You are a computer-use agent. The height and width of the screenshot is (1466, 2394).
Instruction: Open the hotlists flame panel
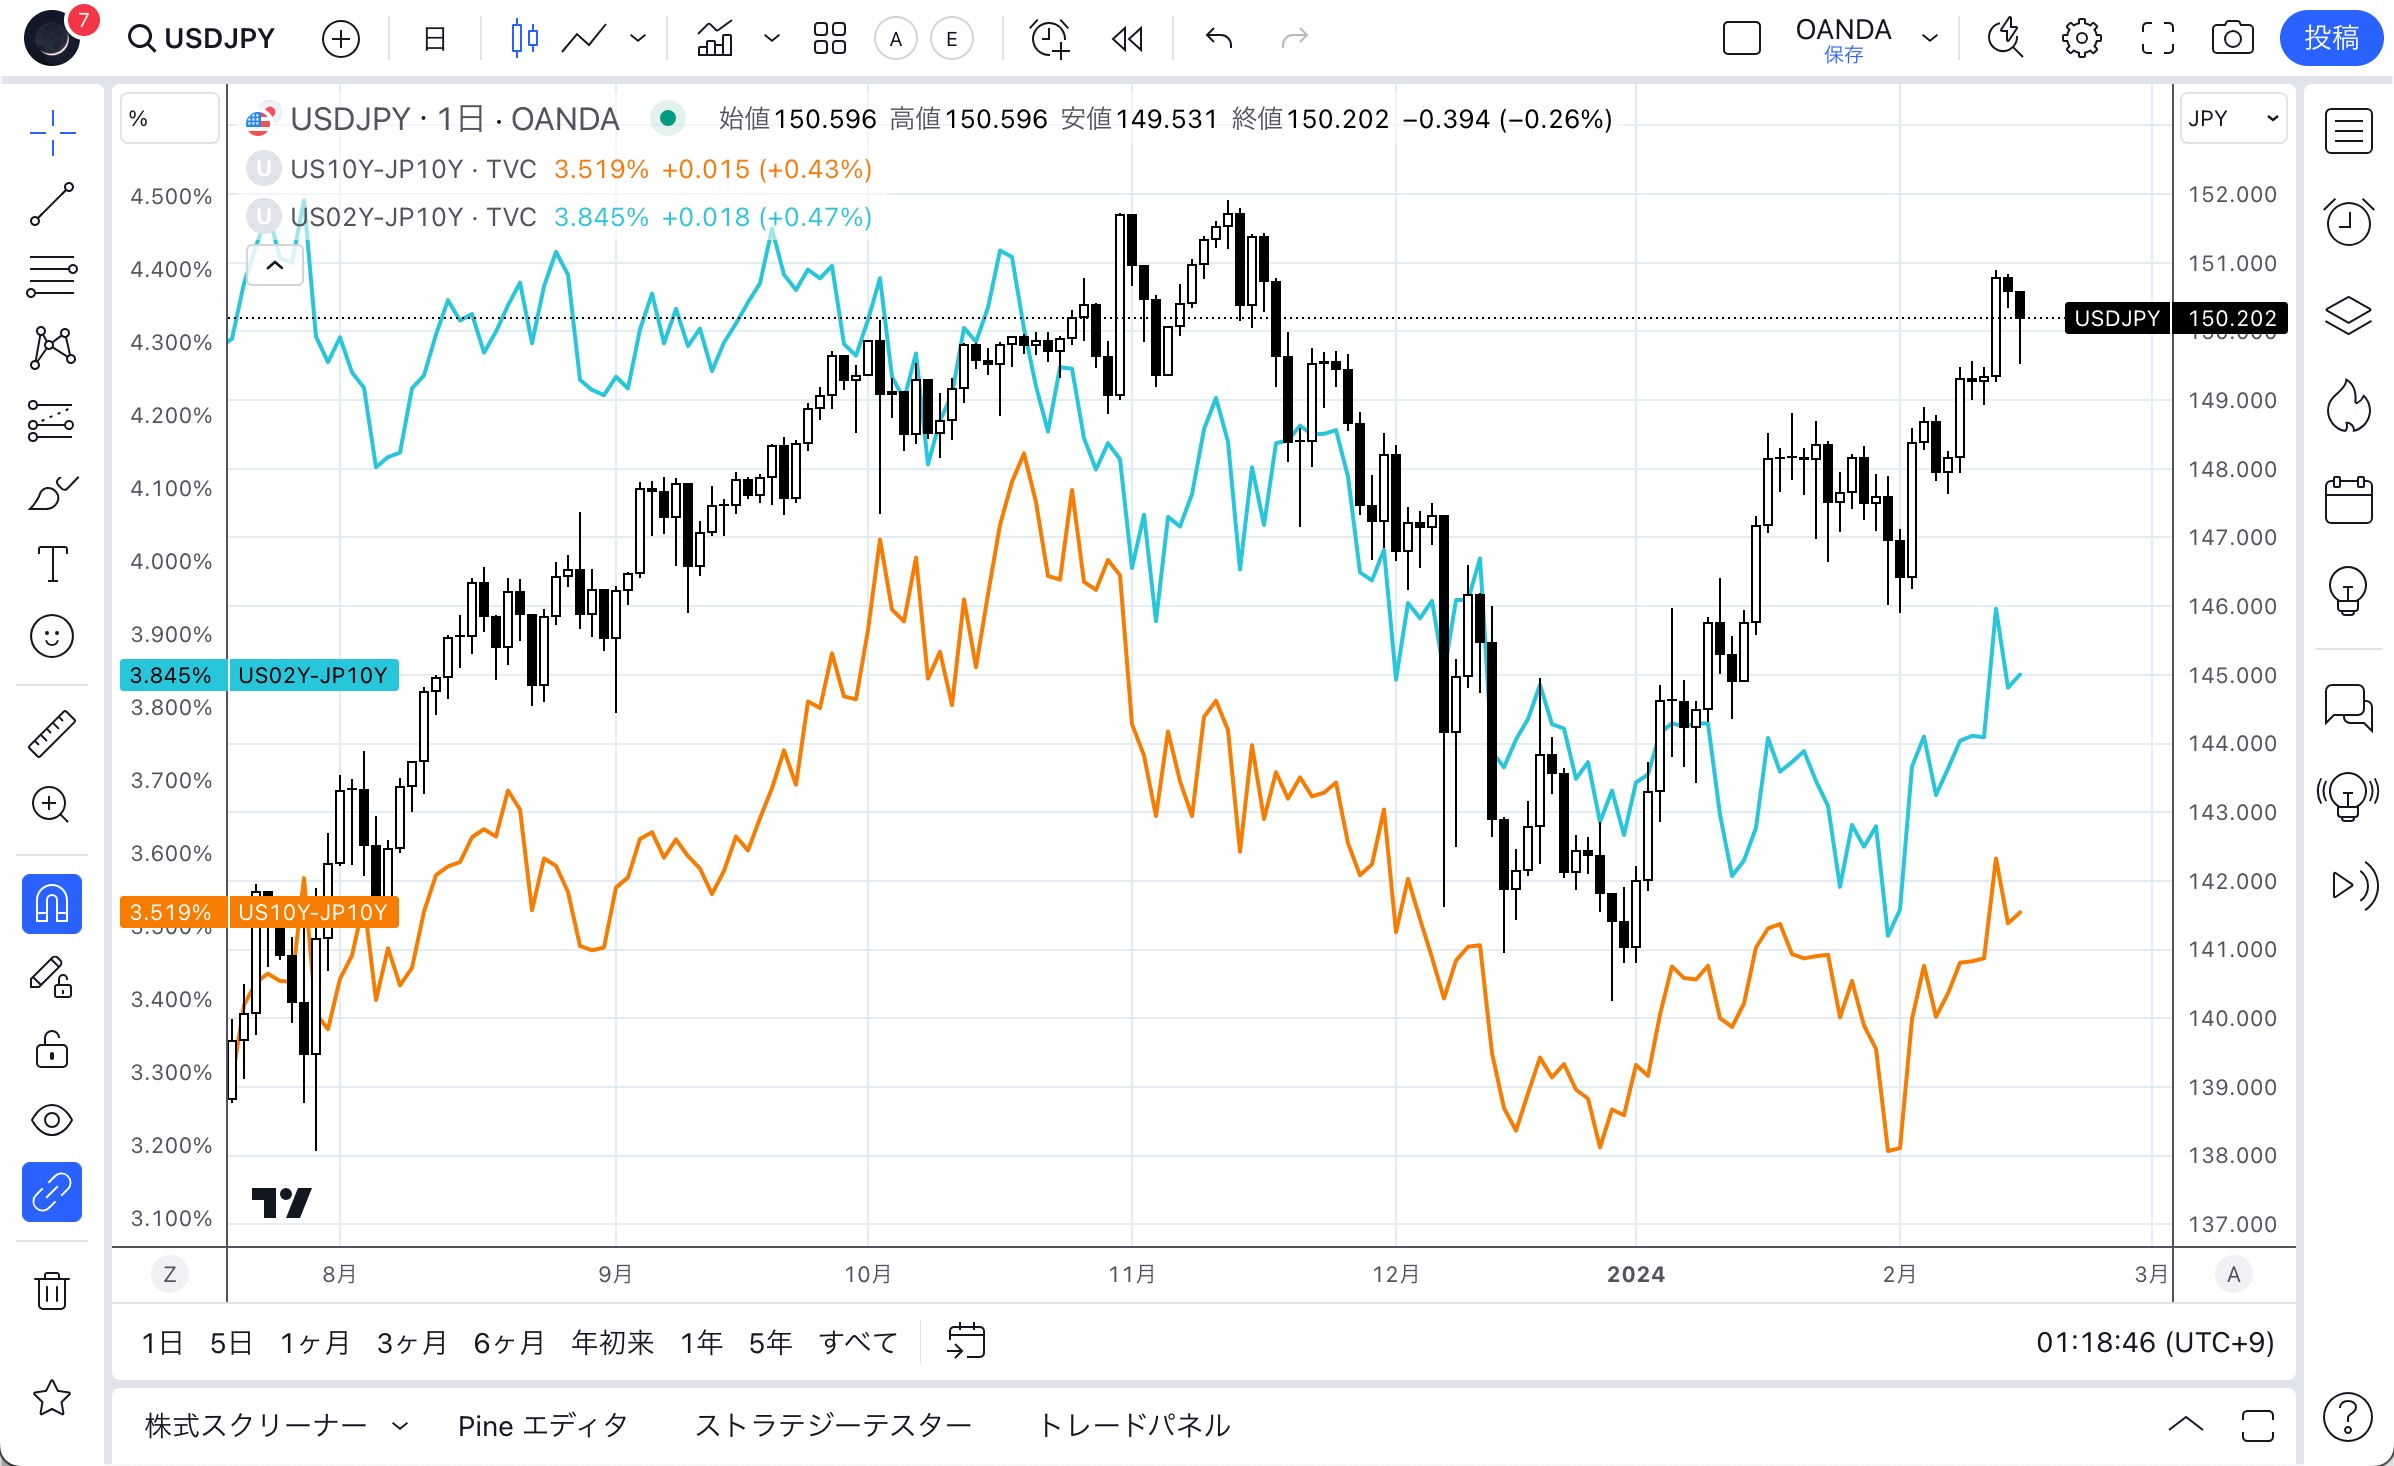2348,407
